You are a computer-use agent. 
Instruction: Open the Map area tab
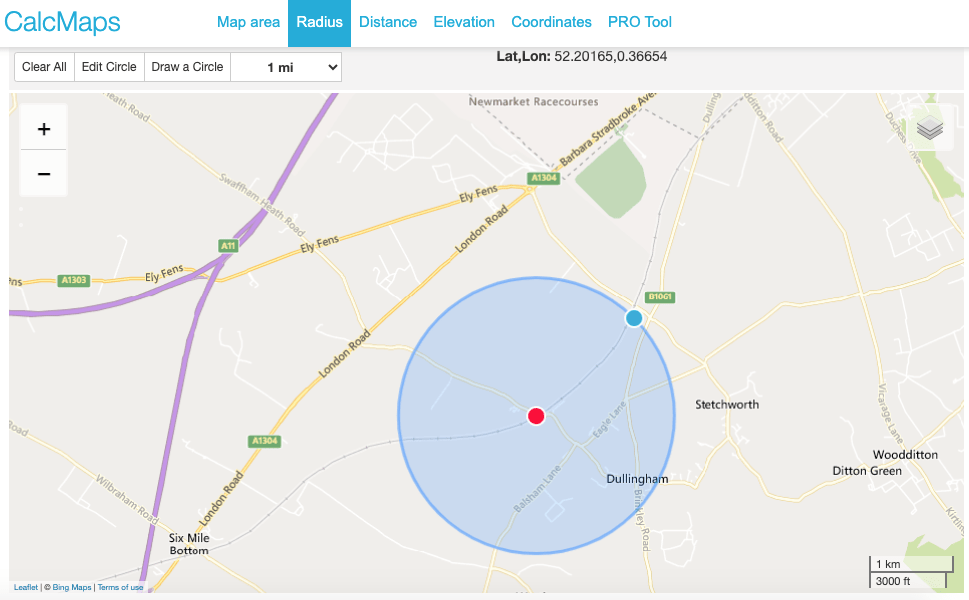248,22
